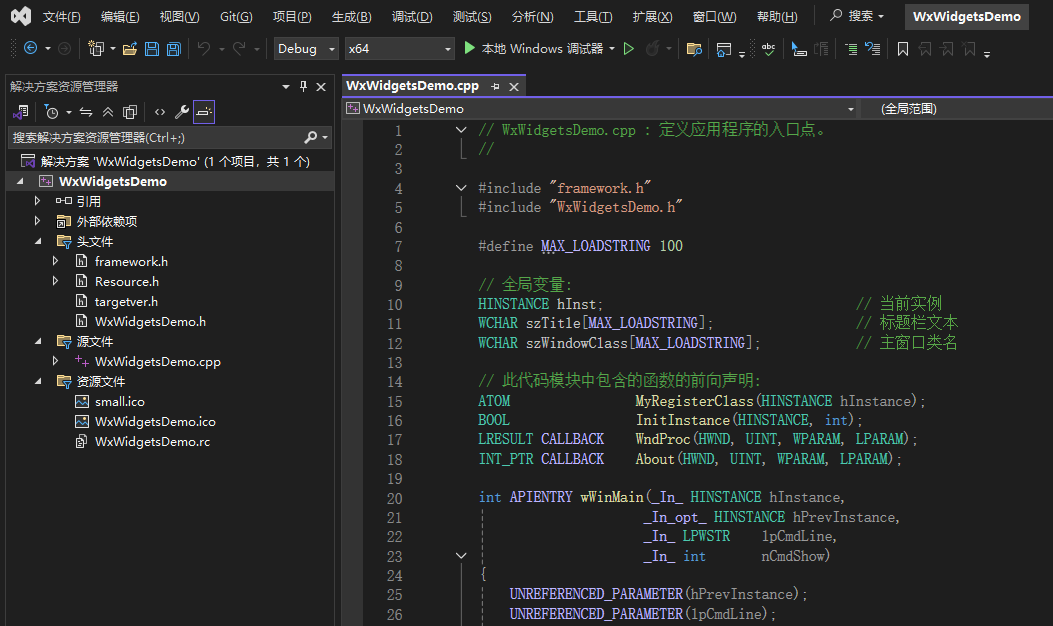
Task: Collapse the 源文件 folder node
Action: pyautogui.click(x=38, y=341)
